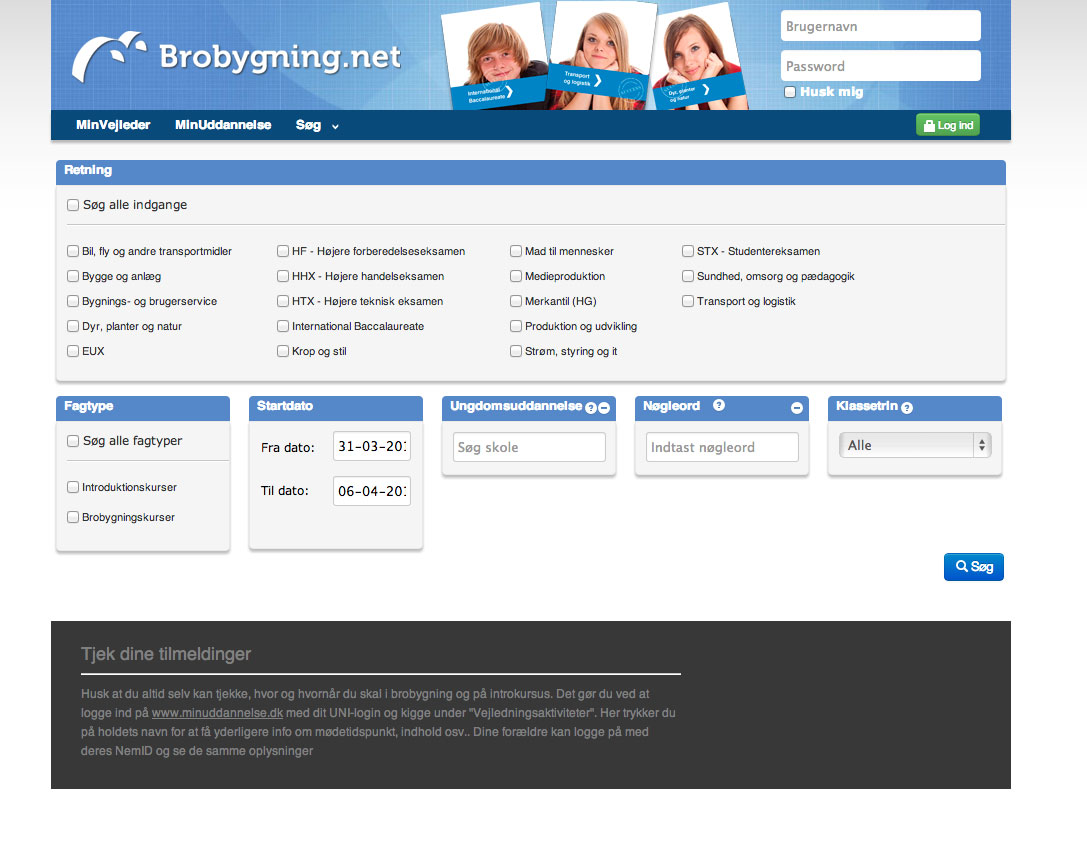Check HF - Højere forberedelseseksamen
Viewport: 1087px width, 842px height.
pyautogui.click(x=283, y=251)
